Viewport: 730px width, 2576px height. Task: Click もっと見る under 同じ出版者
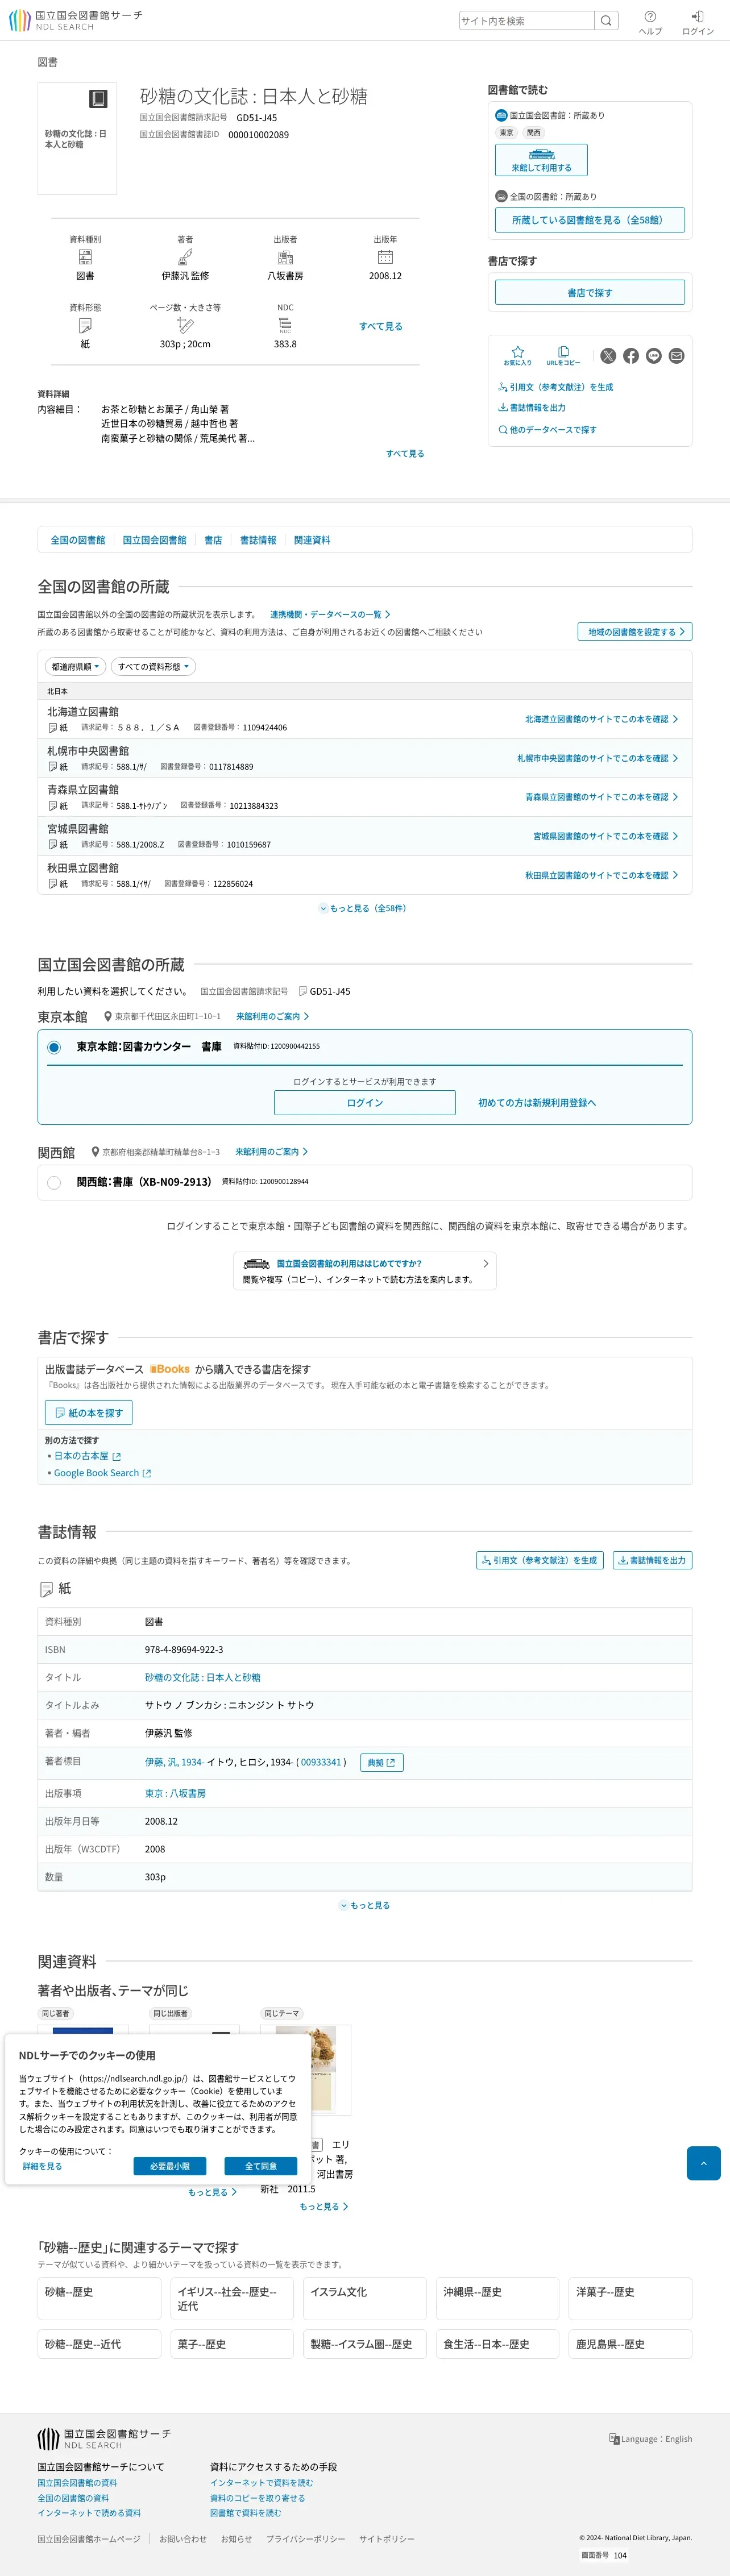coord(212,2192)
